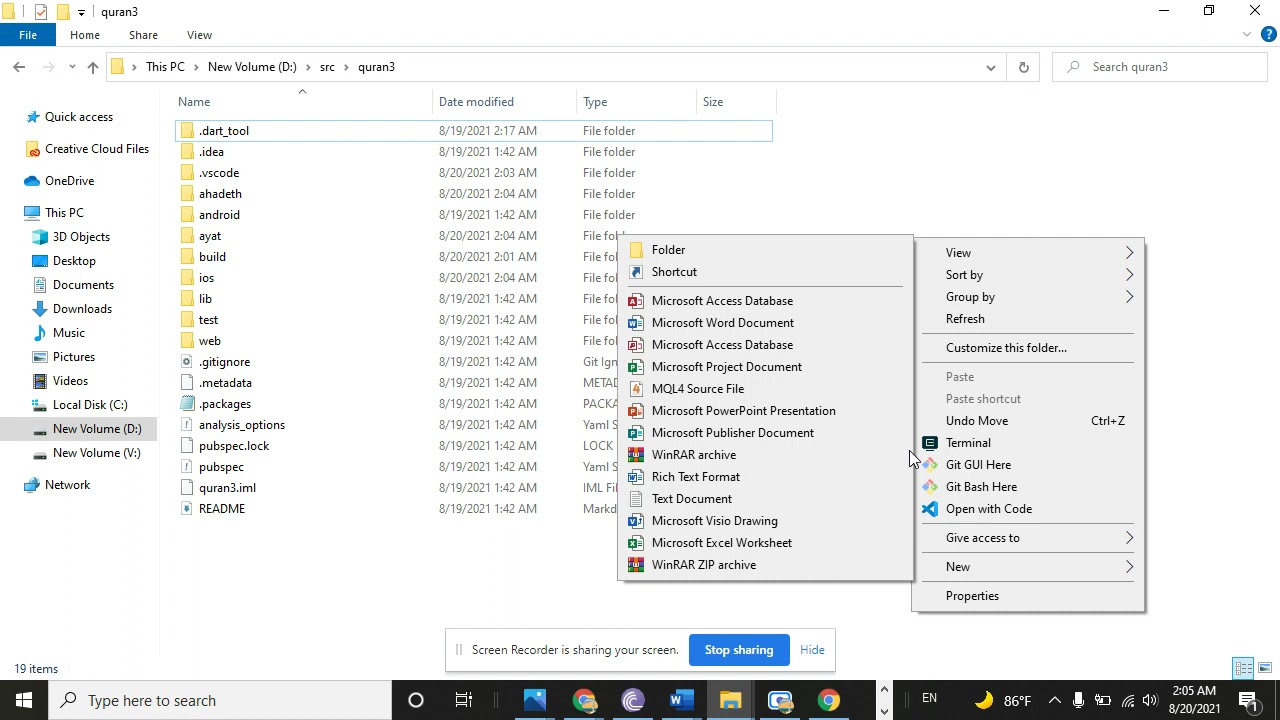Viewport: 1280px width, 720px height.
Task: Open the recent locations dropdown
Action: pos(72,67)
